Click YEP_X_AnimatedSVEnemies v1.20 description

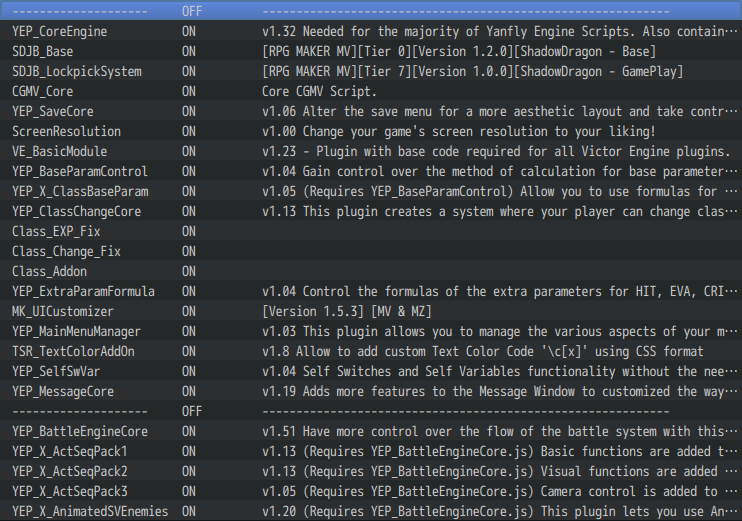[x=500, y=512]
